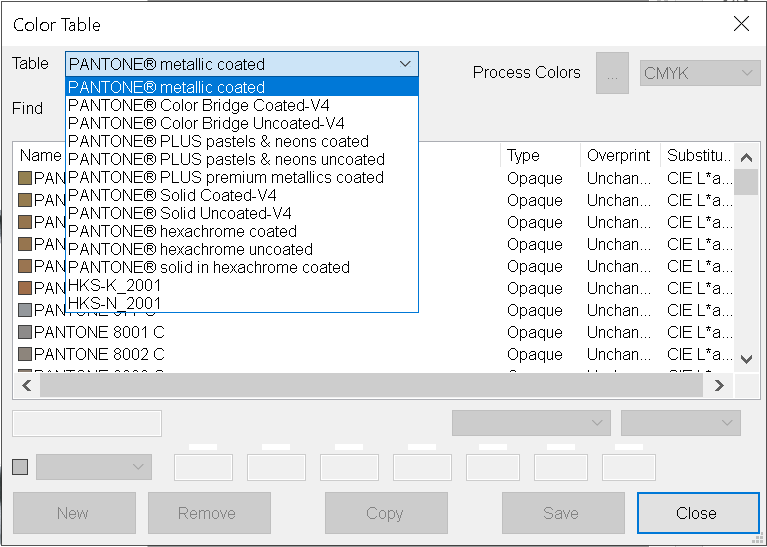767x547 pixels.
Task: Click the gray color preview swatch
Action: tap(20, 467)
